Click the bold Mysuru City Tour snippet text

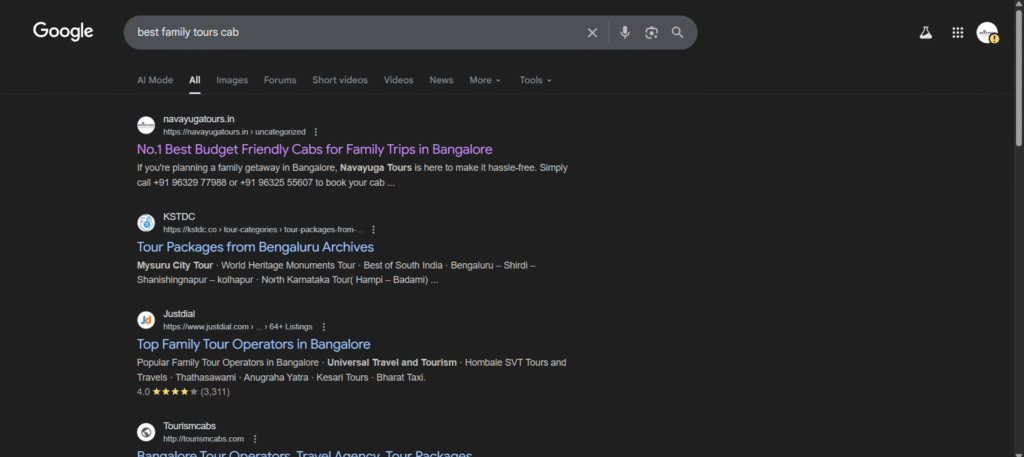[175, 266]
